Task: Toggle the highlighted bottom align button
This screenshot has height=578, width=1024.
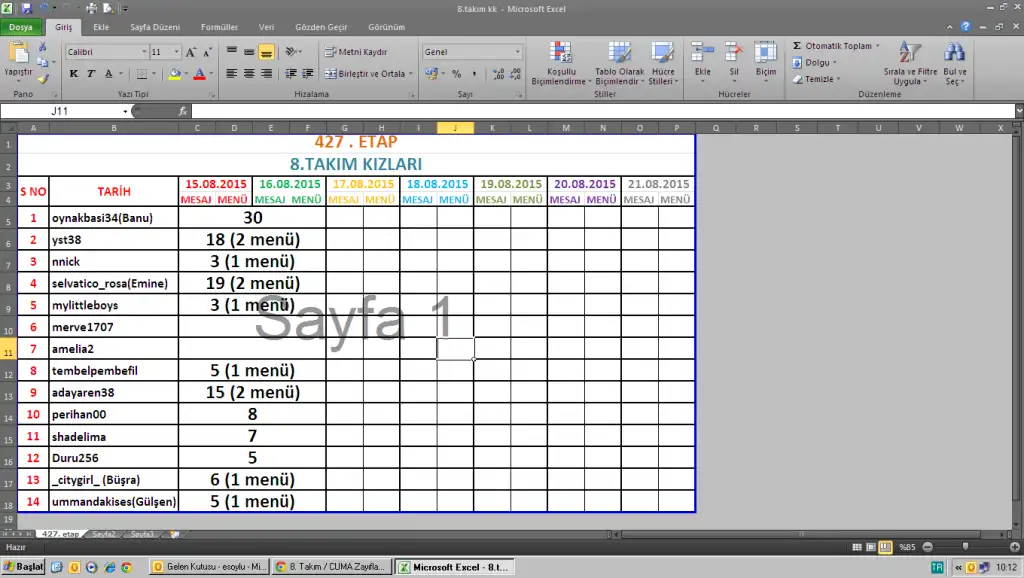Action: coord(266,51)
